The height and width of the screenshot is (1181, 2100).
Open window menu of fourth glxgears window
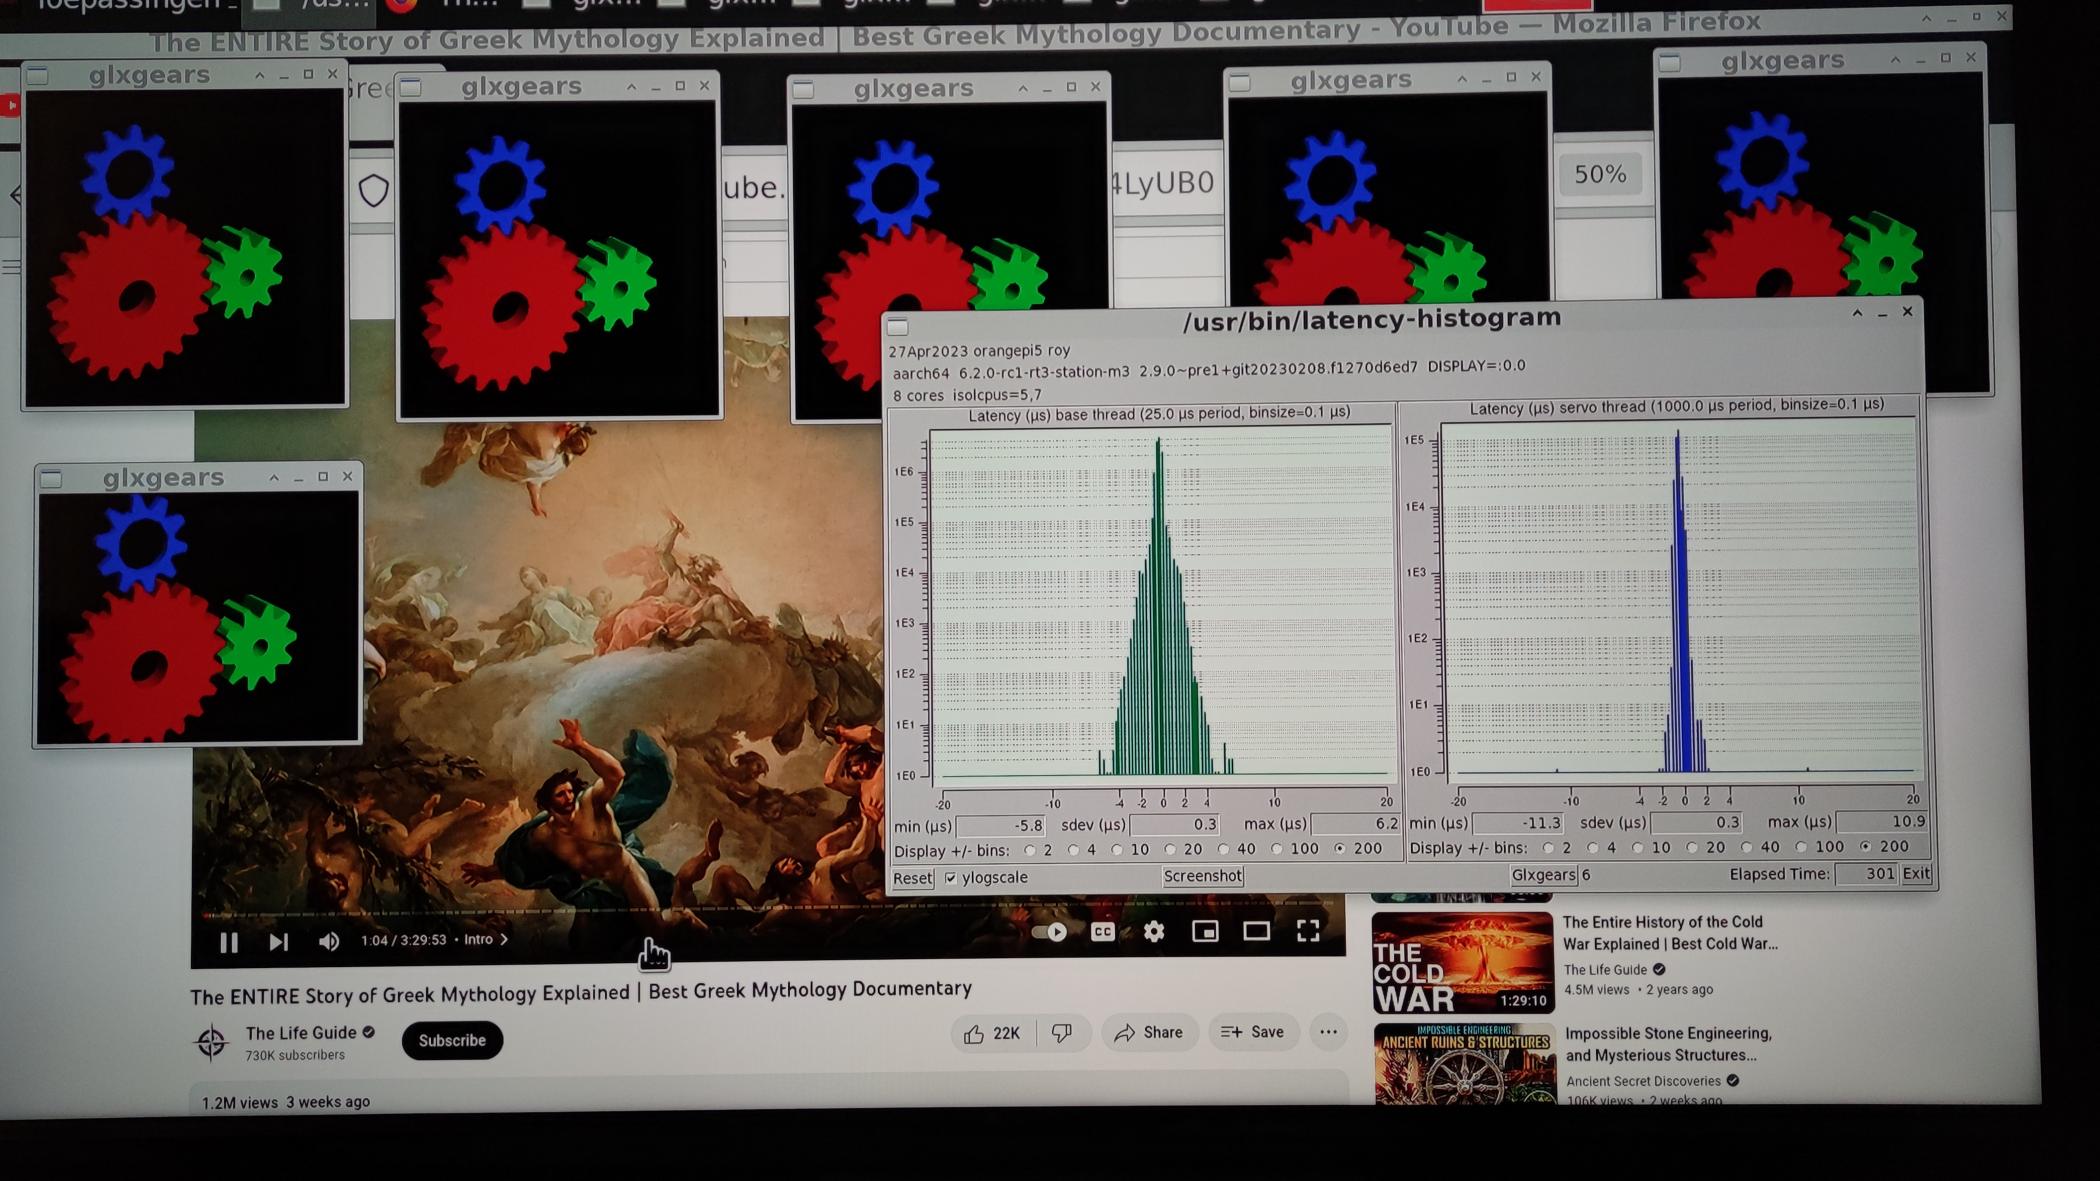[1240, 82]
